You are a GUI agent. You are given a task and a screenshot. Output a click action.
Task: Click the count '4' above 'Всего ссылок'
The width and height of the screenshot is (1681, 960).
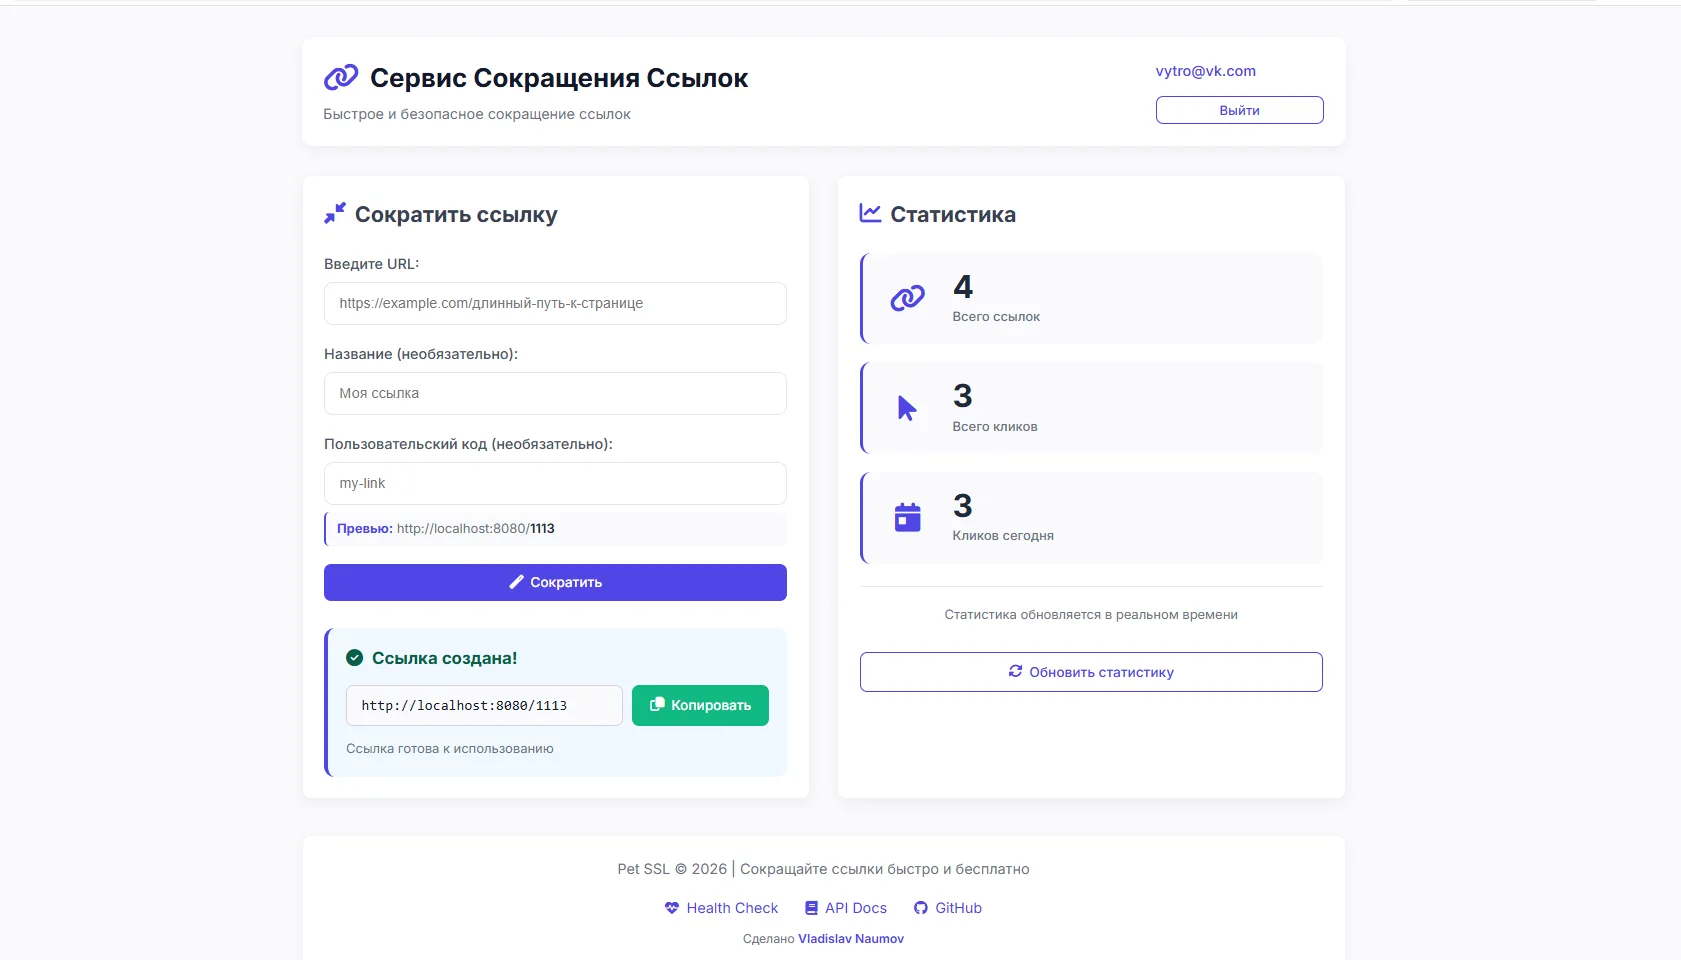[963, 287]
